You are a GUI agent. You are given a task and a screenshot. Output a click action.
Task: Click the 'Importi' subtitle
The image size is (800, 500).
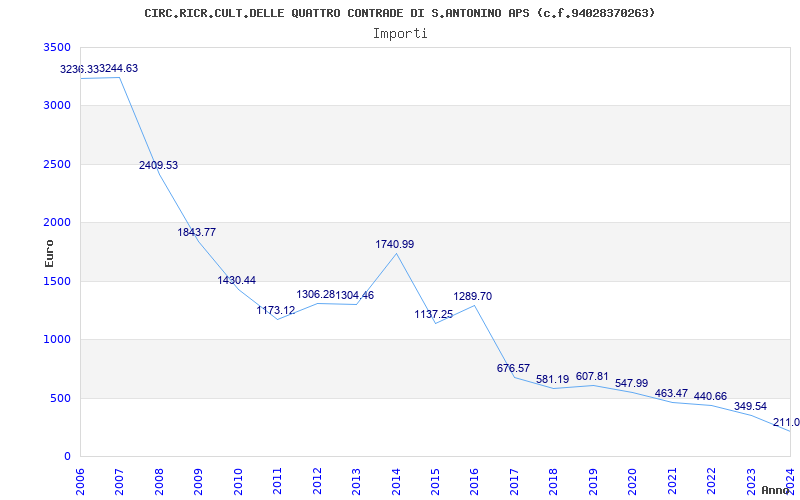point(400,34)
